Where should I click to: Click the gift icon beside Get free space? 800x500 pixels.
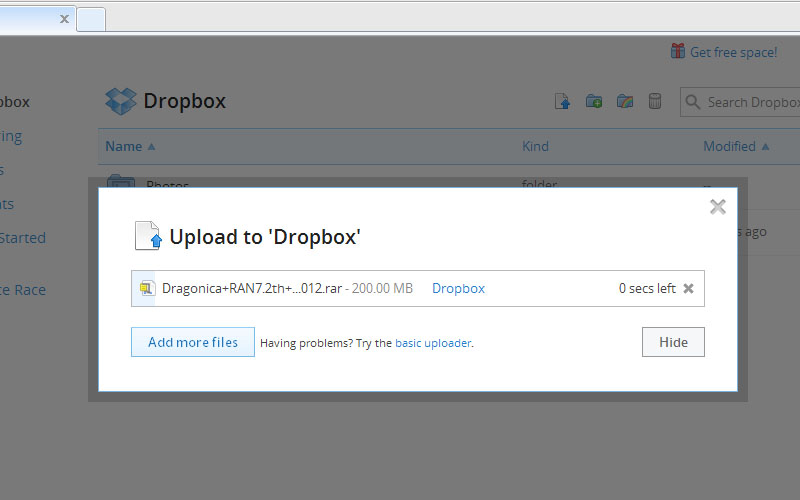point(678,51)
